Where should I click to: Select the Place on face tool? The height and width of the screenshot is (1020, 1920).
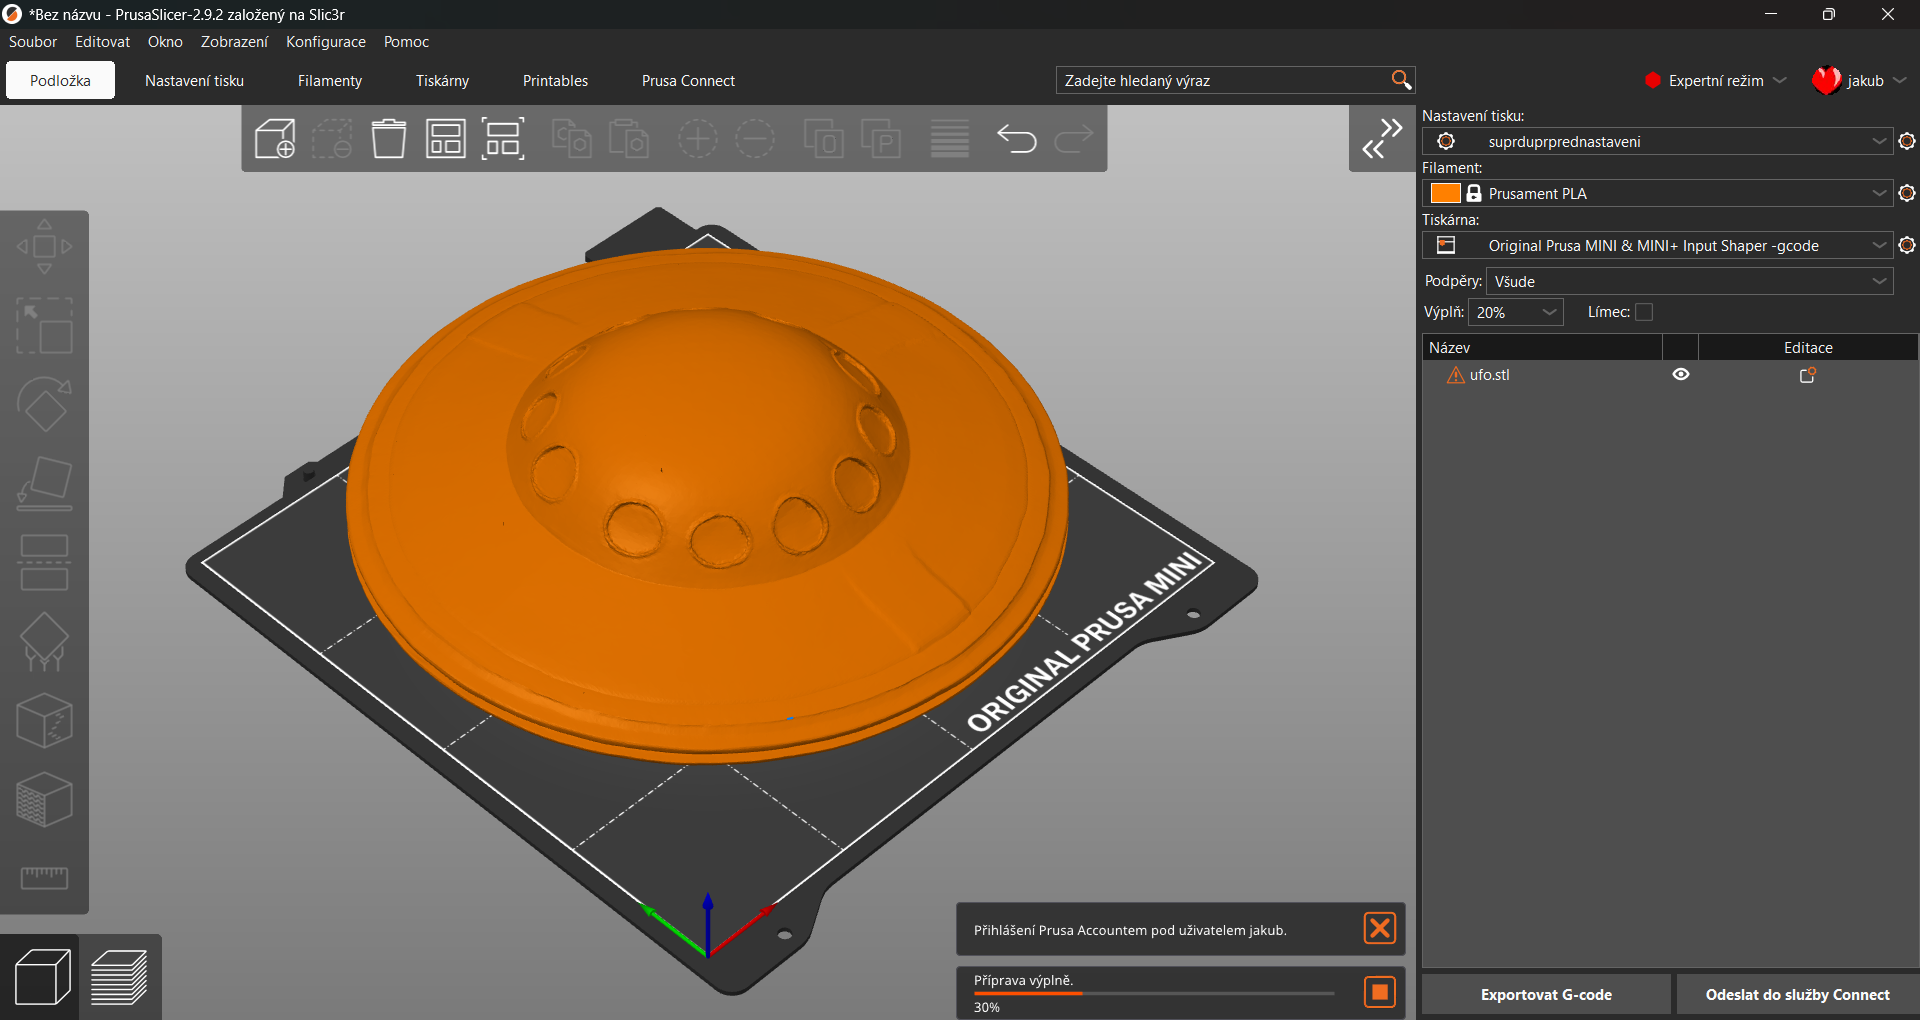coord(44,484)
